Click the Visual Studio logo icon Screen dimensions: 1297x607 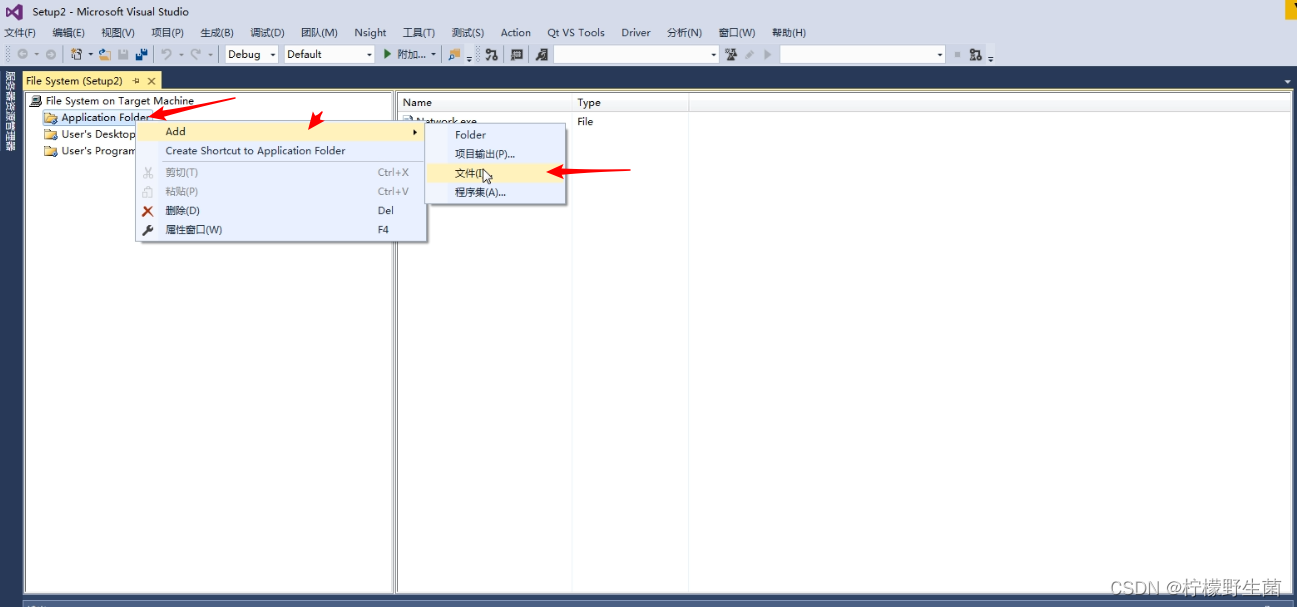point(14,12)
